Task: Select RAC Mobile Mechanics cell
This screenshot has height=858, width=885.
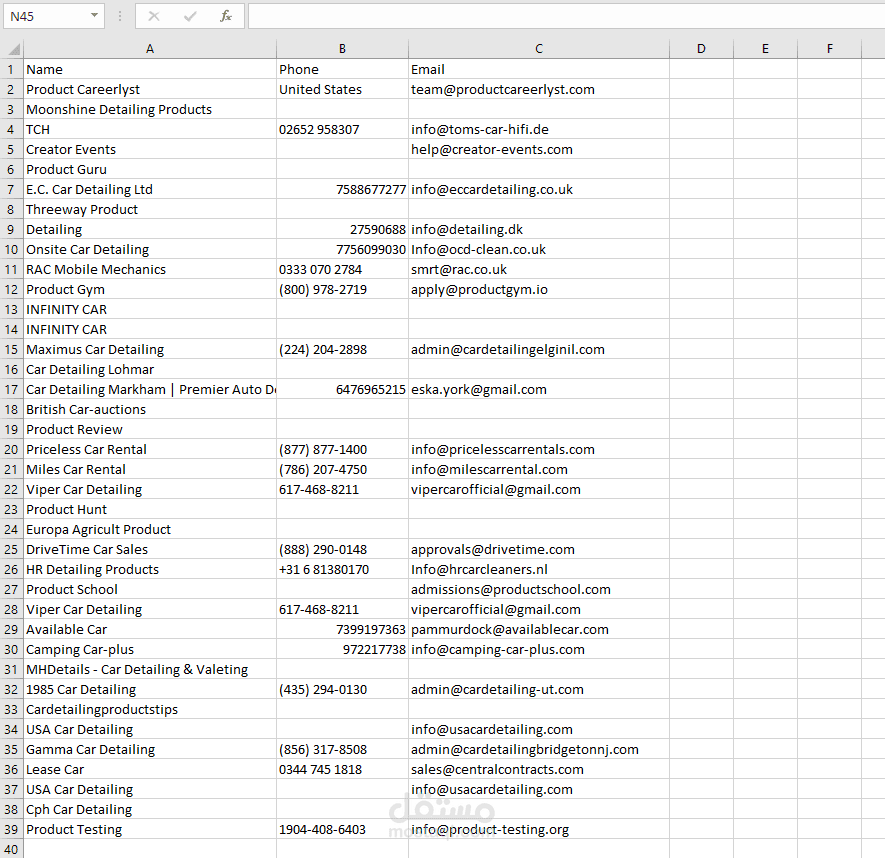Action: coord(150,269)
